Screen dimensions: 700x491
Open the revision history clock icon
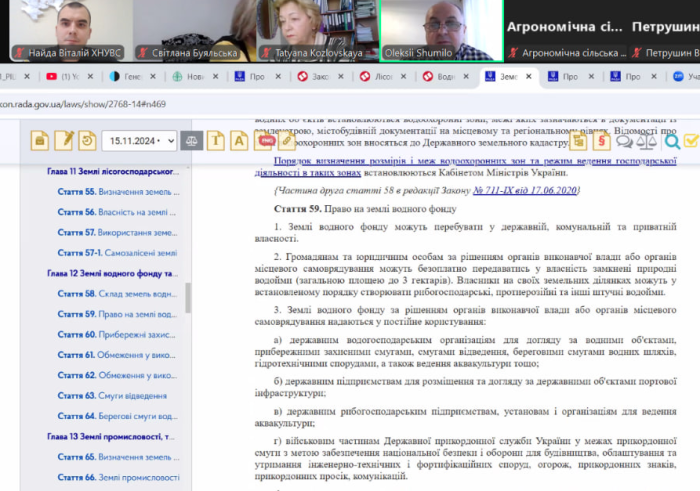point(88,141)
